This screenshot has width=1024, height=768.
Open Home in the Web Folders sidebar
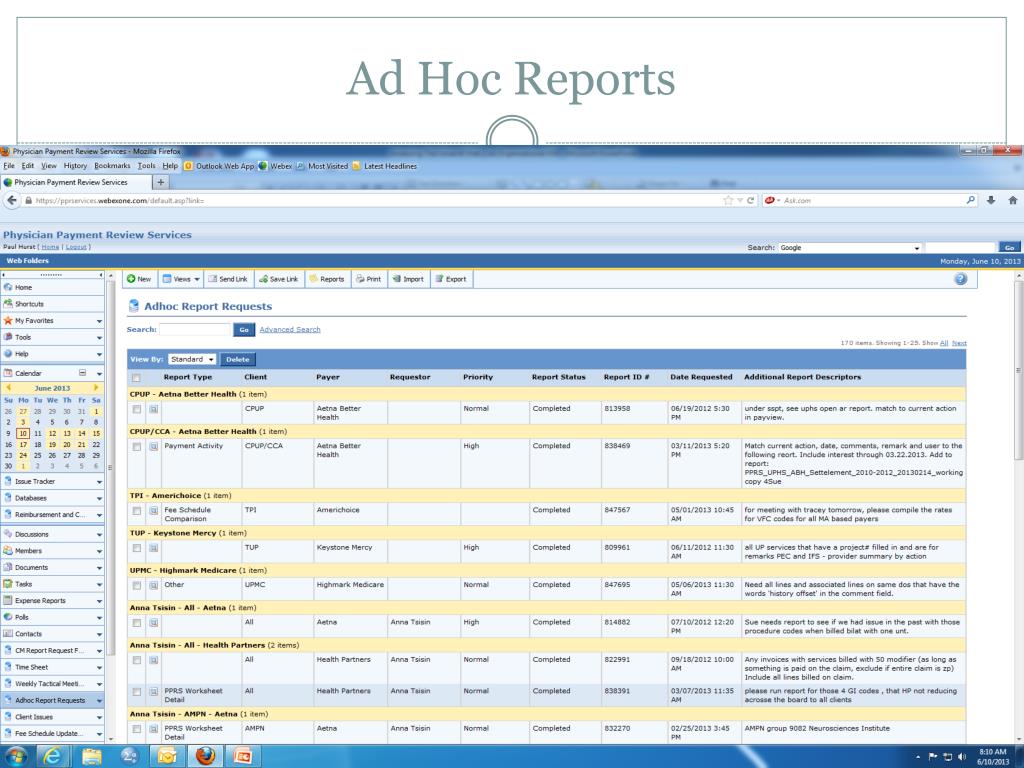click(x=52, y=287)
